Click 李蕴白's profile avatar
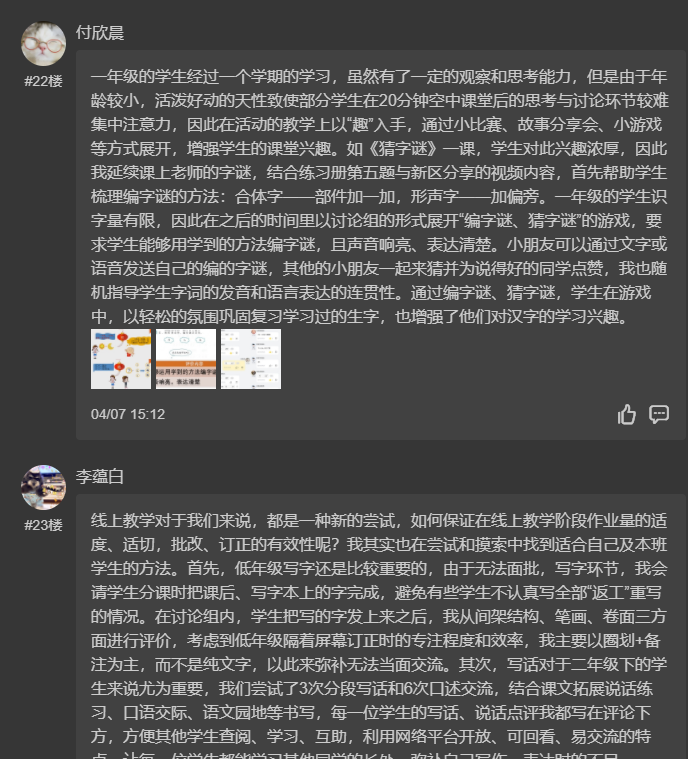The image size is (688, 759). pyautogui.click(x=44, y=487)
